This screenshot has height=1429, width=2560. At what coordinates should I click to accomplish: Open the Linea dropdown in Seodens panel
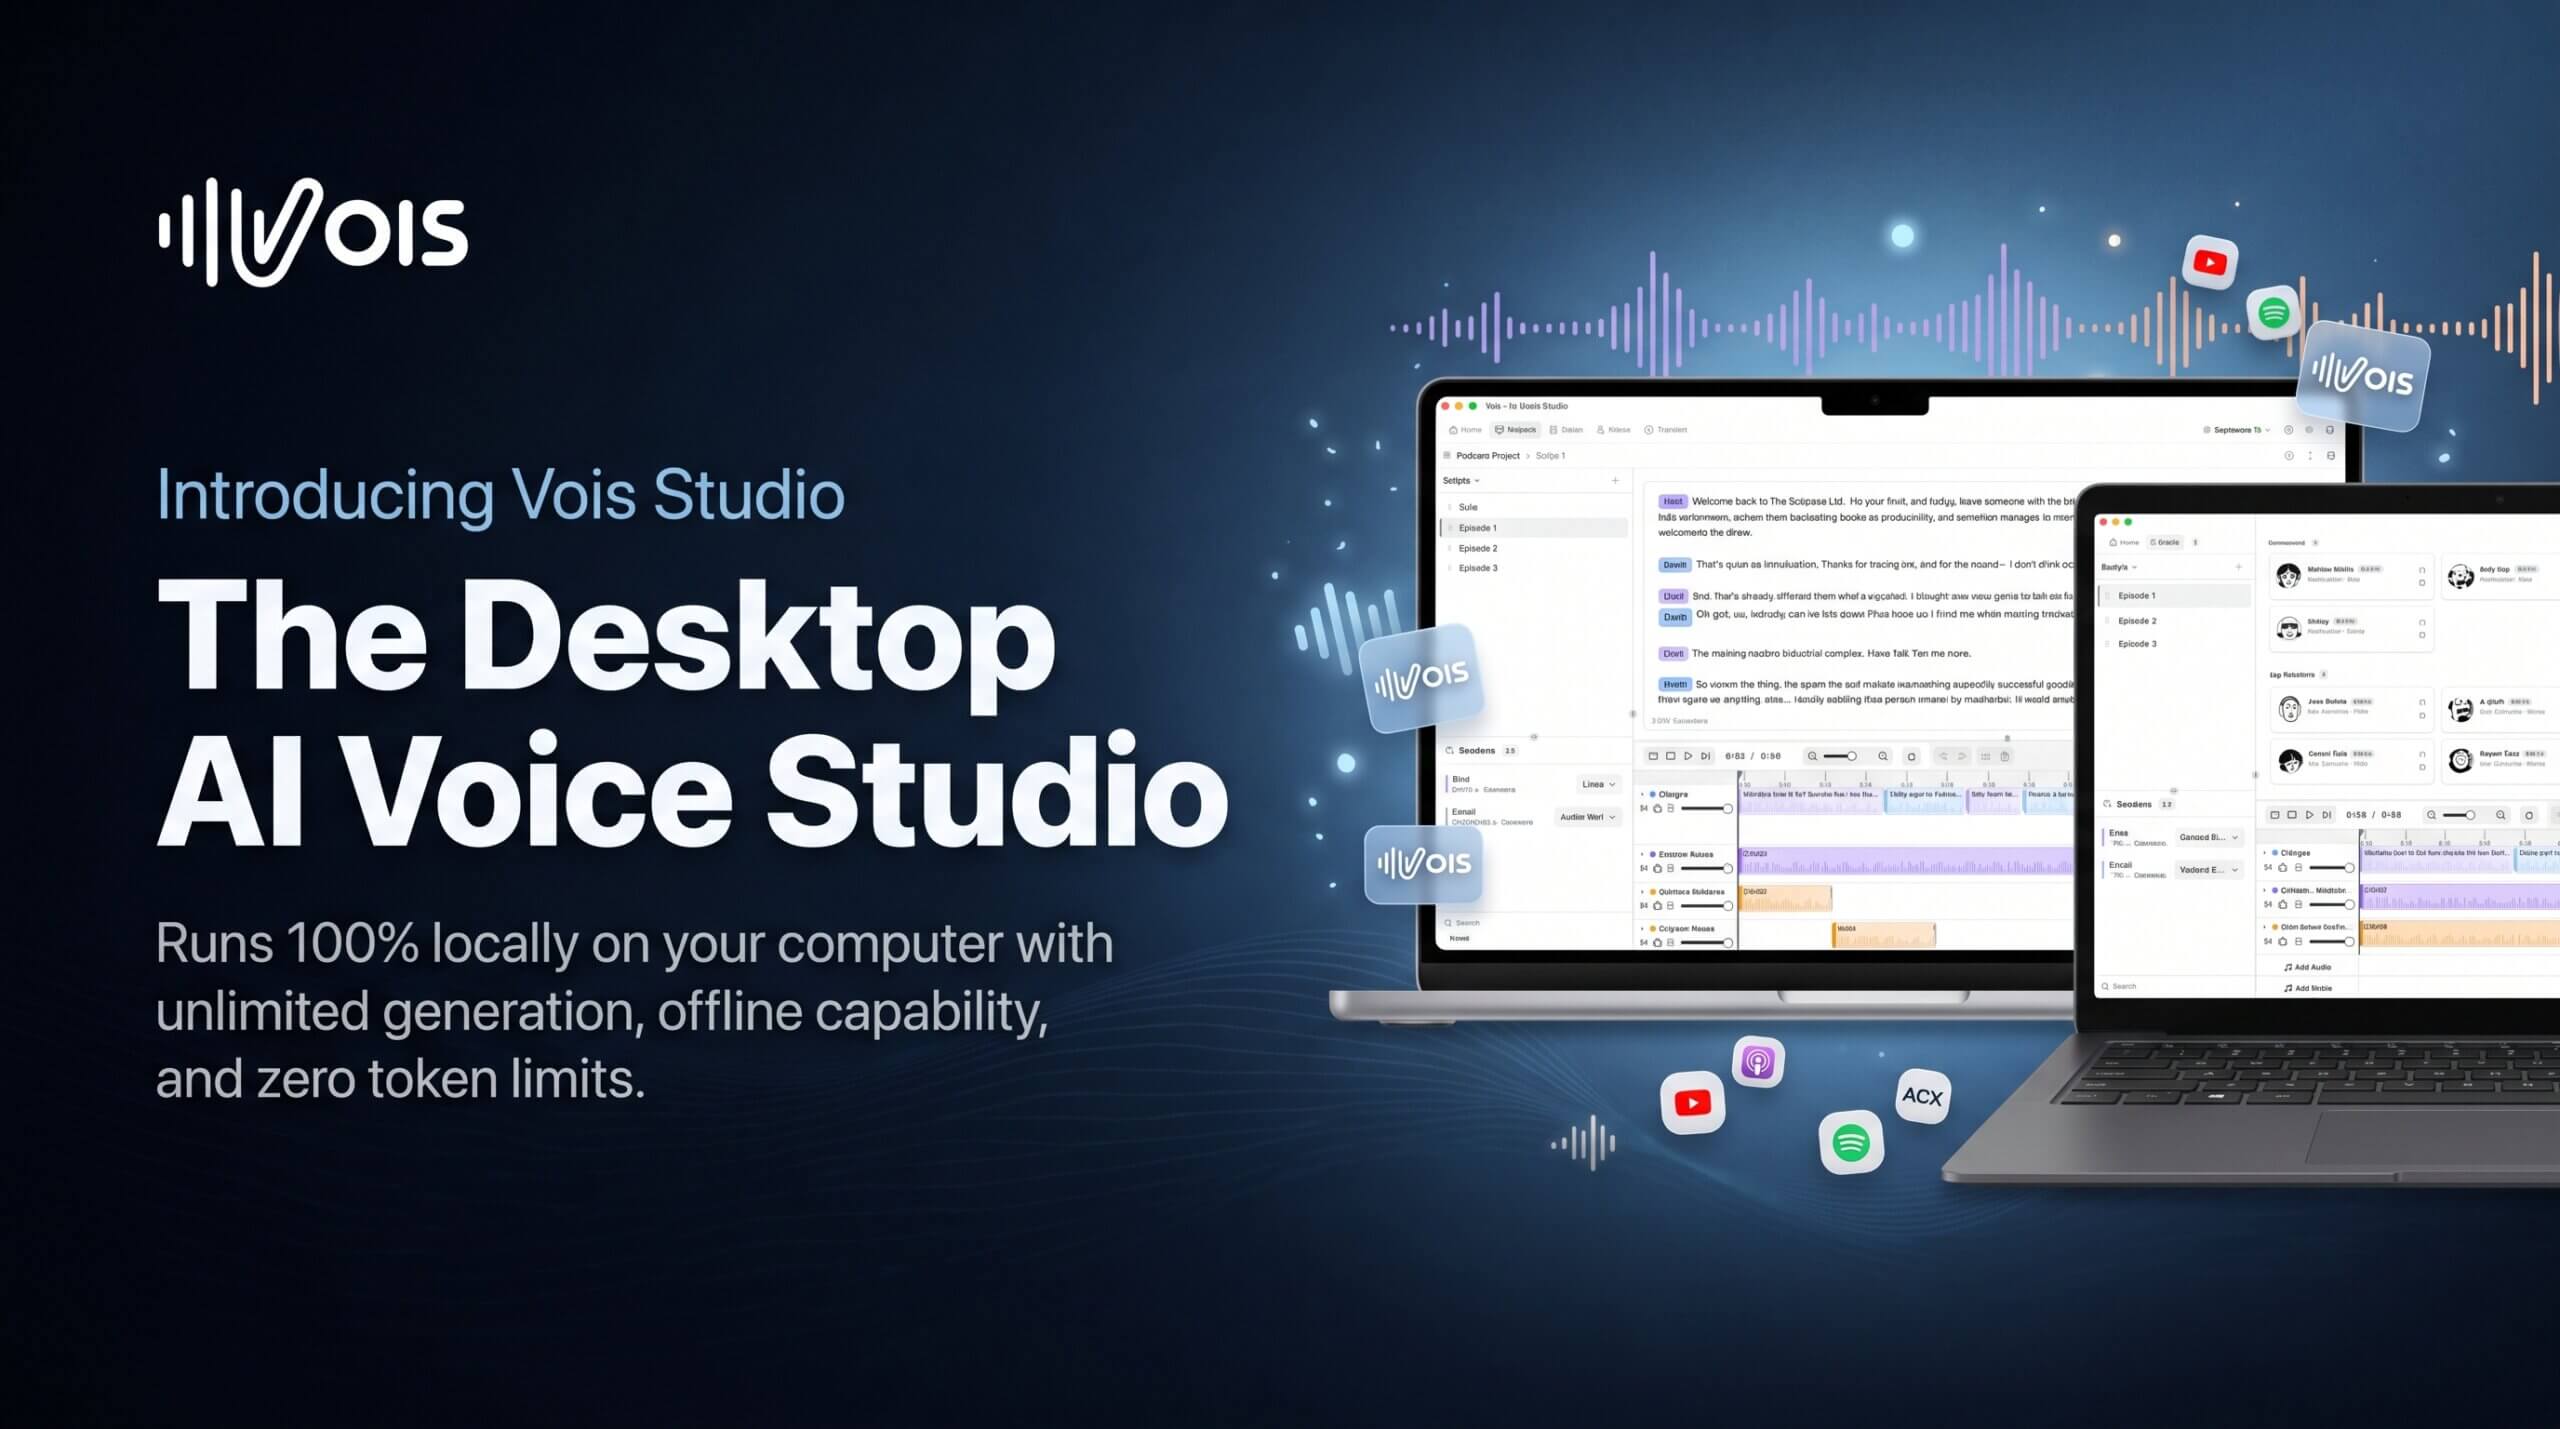[1598, 784]
